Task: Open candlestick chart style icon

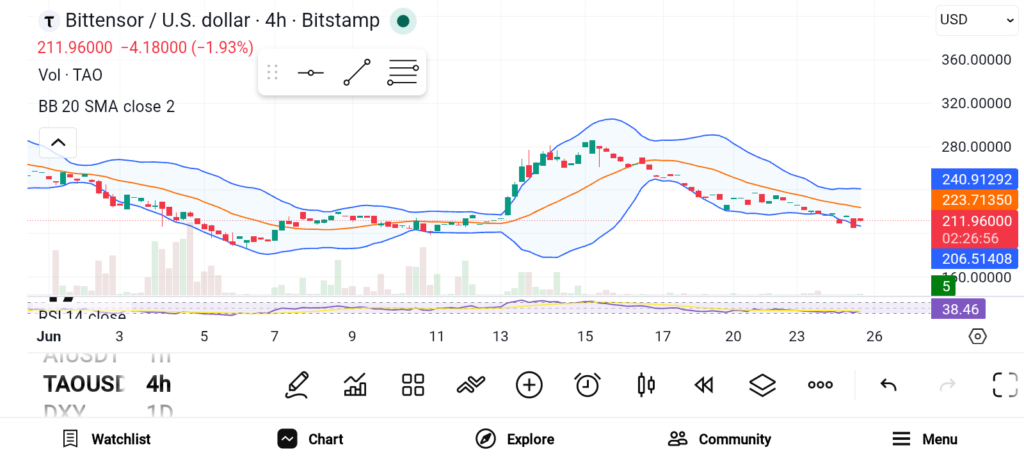Action: [645, 385]
